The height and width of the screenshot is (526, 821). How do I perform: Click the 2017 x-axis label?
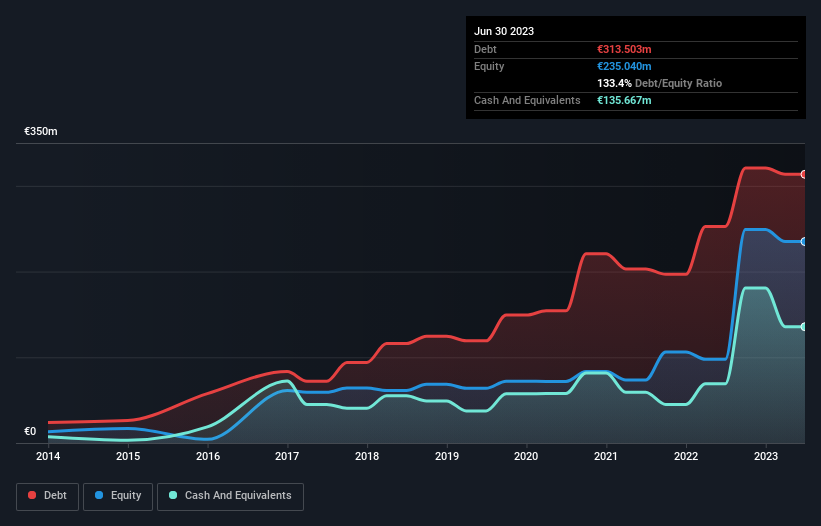click(287, 456)
